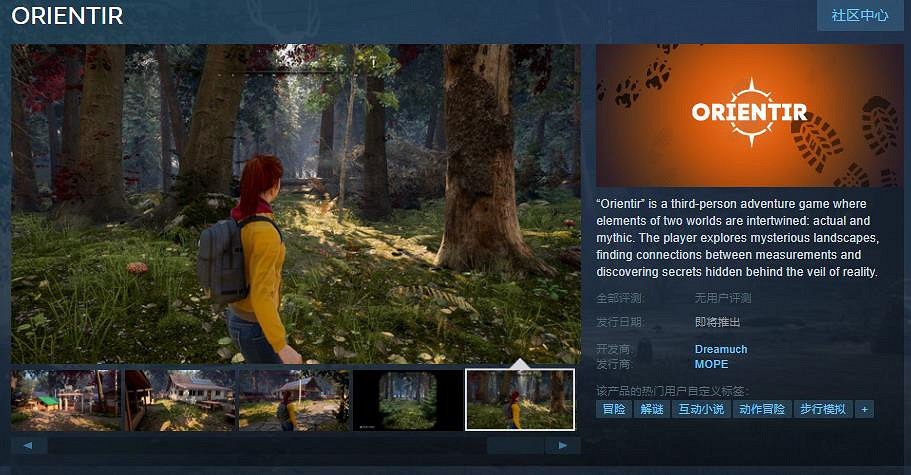Click the left scroll arrow under thumbnails
This screenshot has height=475, width=911.
tap(29, 445)
